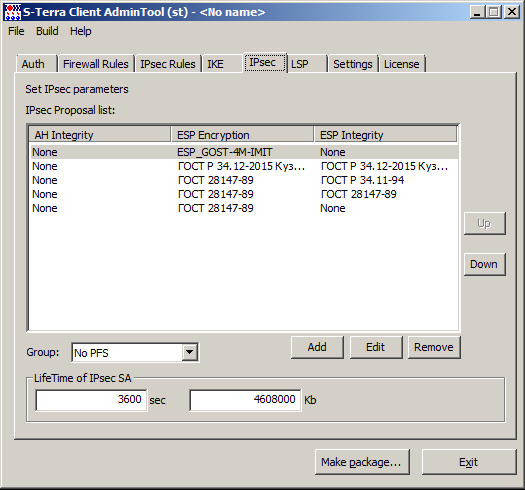This screenshot has width=525, height=490.
Task: Click the Make package button
Action: pyautogui.click(x=362, y=462)
